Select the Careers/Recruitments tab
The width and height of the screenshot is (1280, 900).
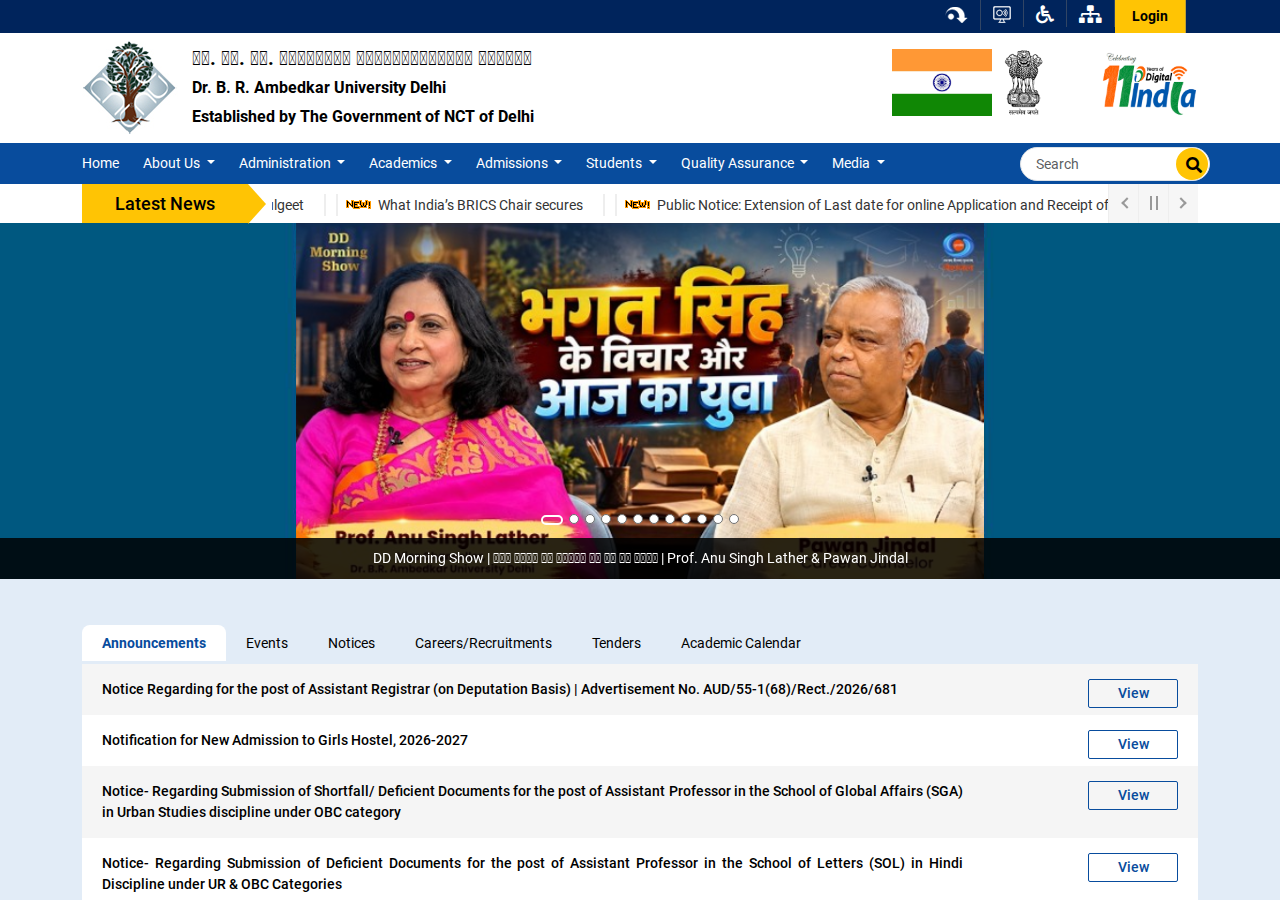point(483,643)
